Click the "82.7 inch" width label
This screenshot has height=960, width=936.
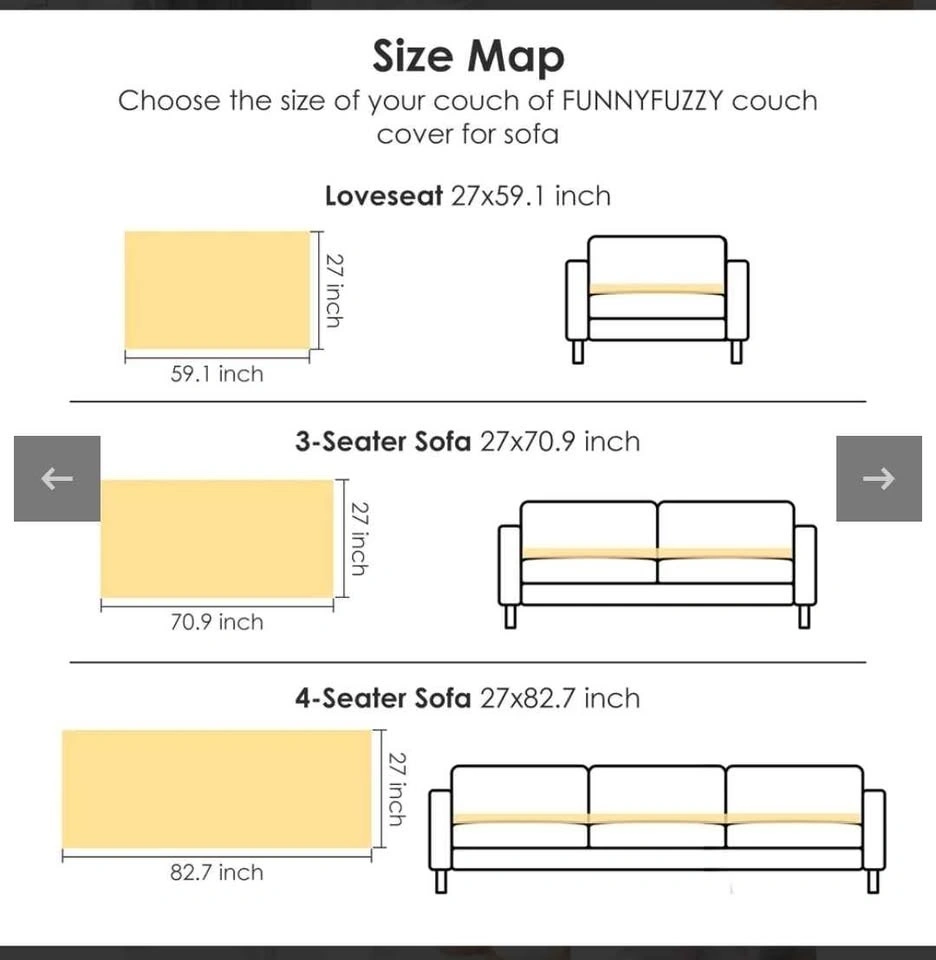pos(217,872)
